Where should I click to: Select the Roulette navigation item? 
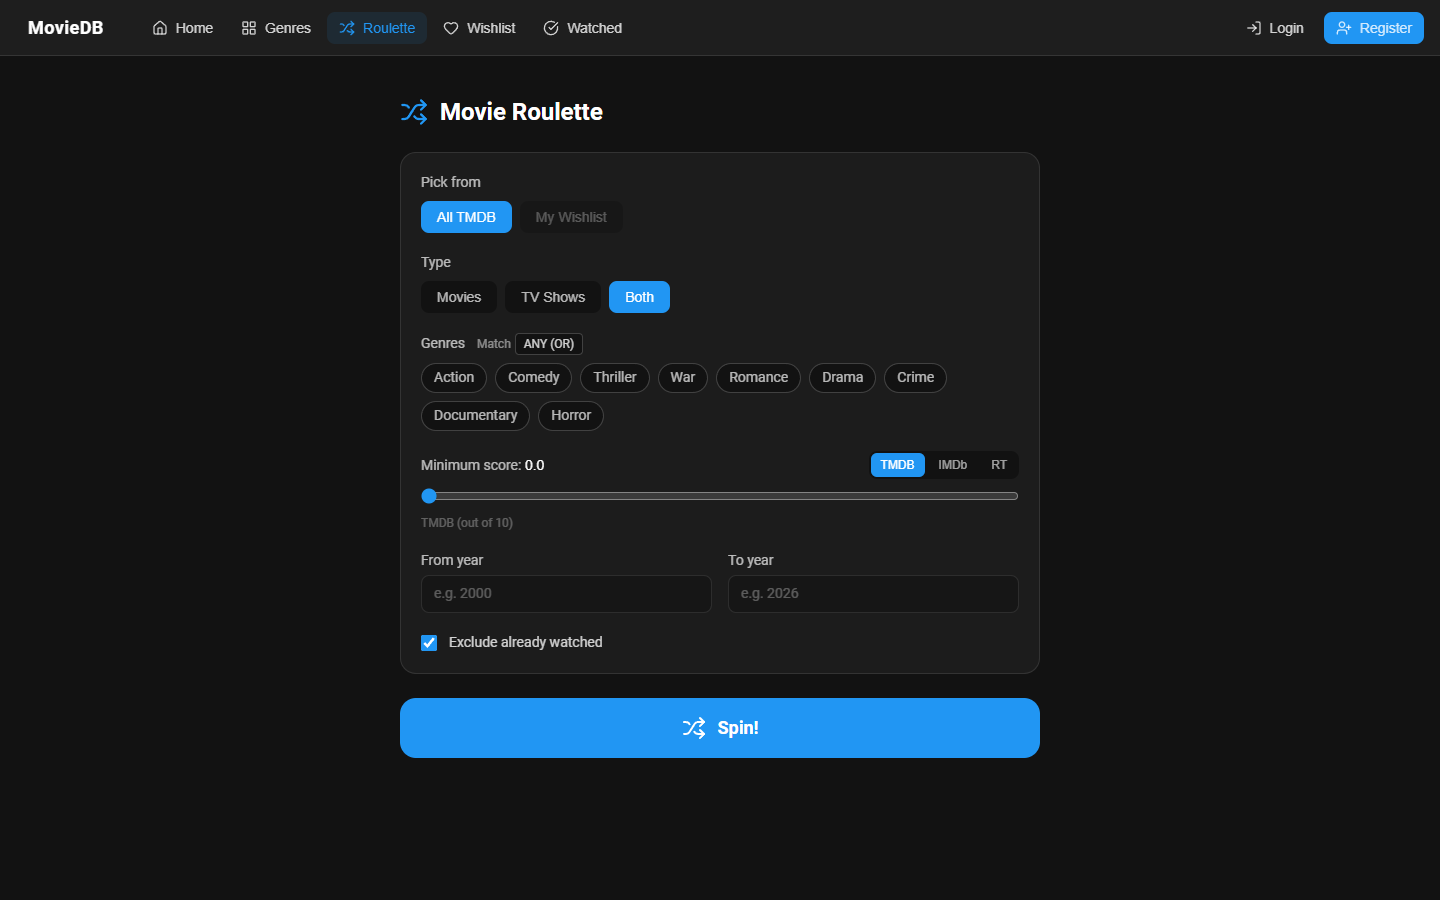[377, 28]
